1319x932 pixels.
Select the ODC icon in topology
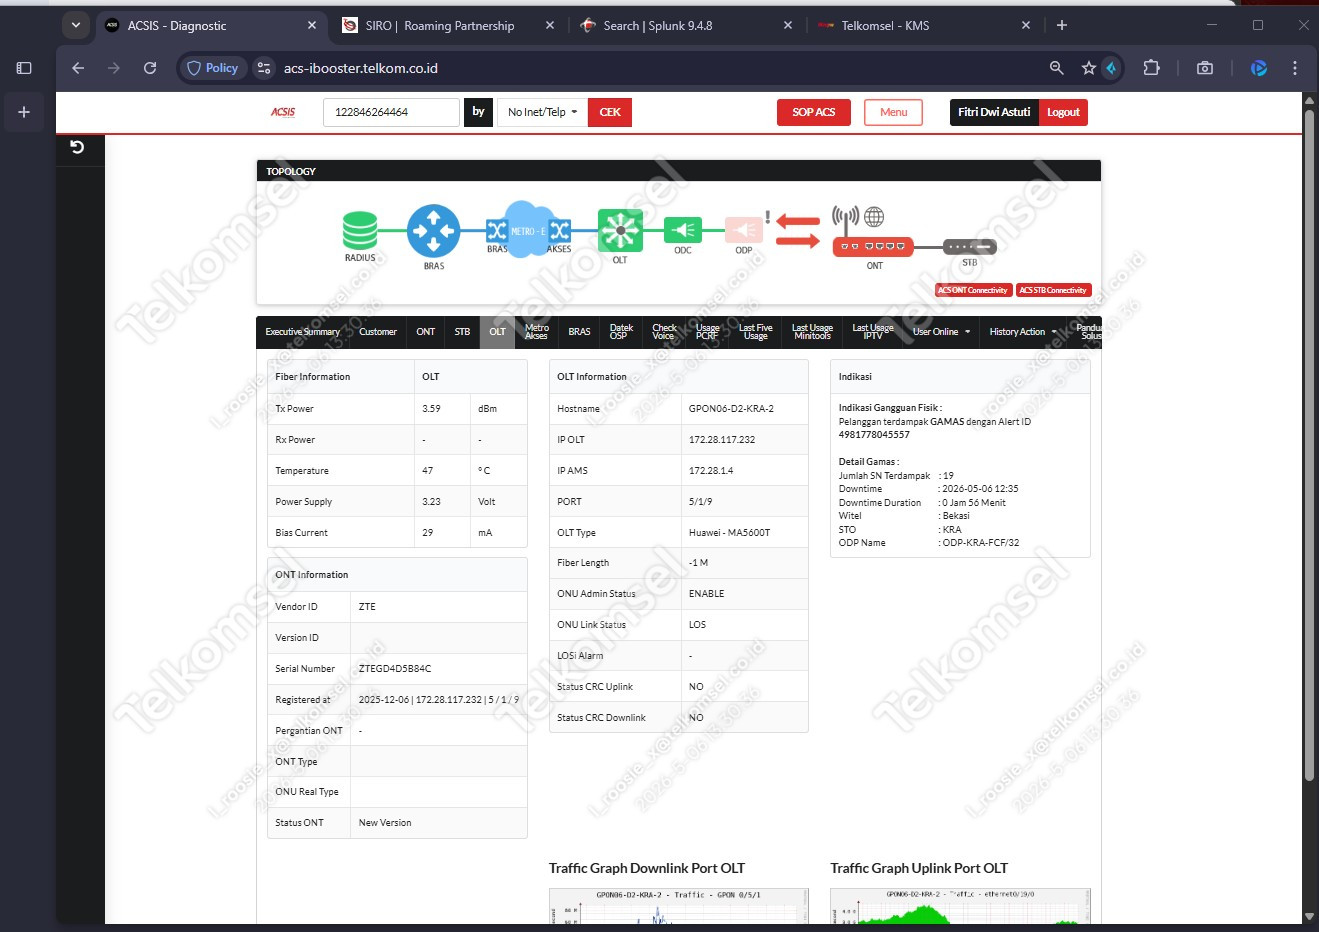click(x=683, y=230)
